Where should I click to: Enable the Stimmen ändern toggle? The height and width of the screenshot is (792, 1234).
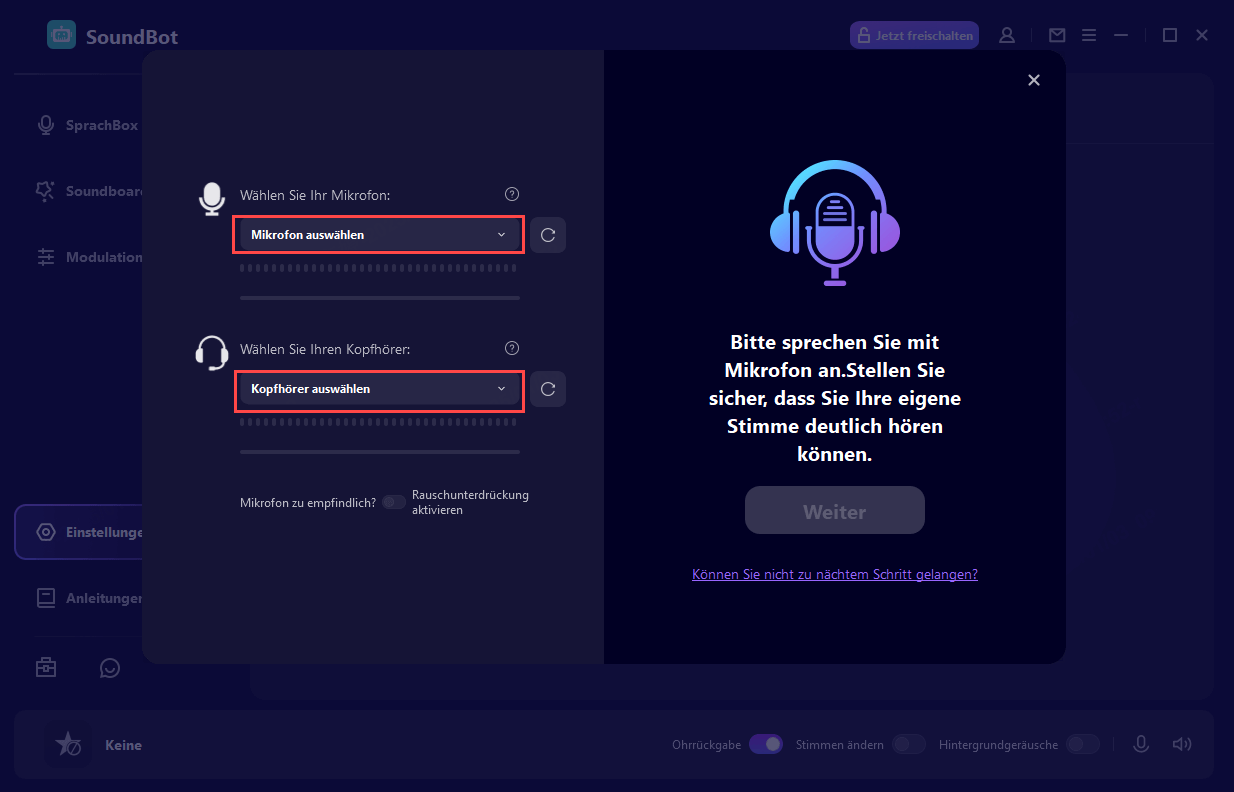coord(908,744)
